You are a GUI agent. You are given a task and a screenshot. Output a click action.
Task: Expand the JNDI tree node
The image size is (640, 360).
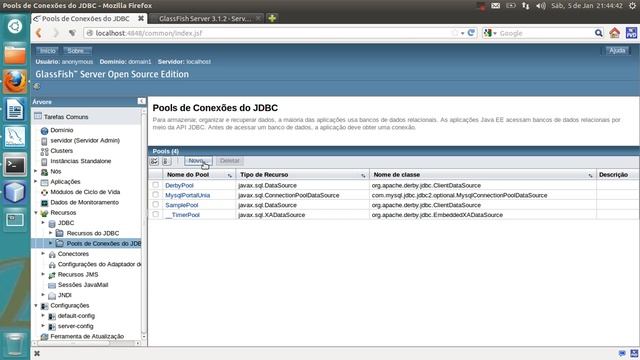point(43,295)
